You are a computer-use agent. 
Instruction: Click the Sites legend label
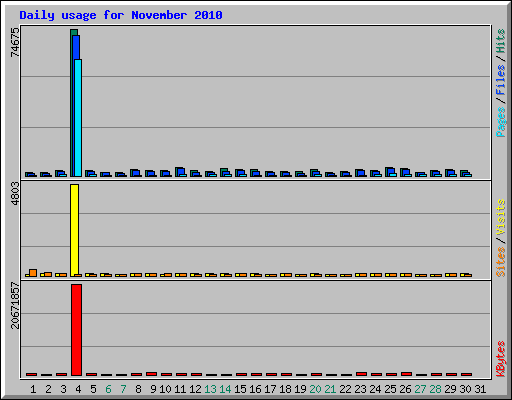pyautogui.click(x=500, y=262)
